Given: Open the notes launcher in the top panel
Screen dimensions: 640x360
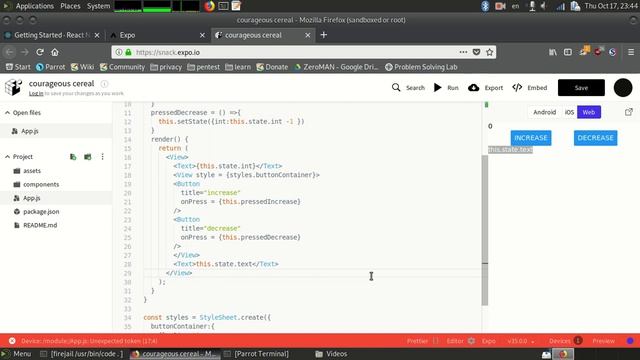Looking at the screenshot, I should point(236,6).
